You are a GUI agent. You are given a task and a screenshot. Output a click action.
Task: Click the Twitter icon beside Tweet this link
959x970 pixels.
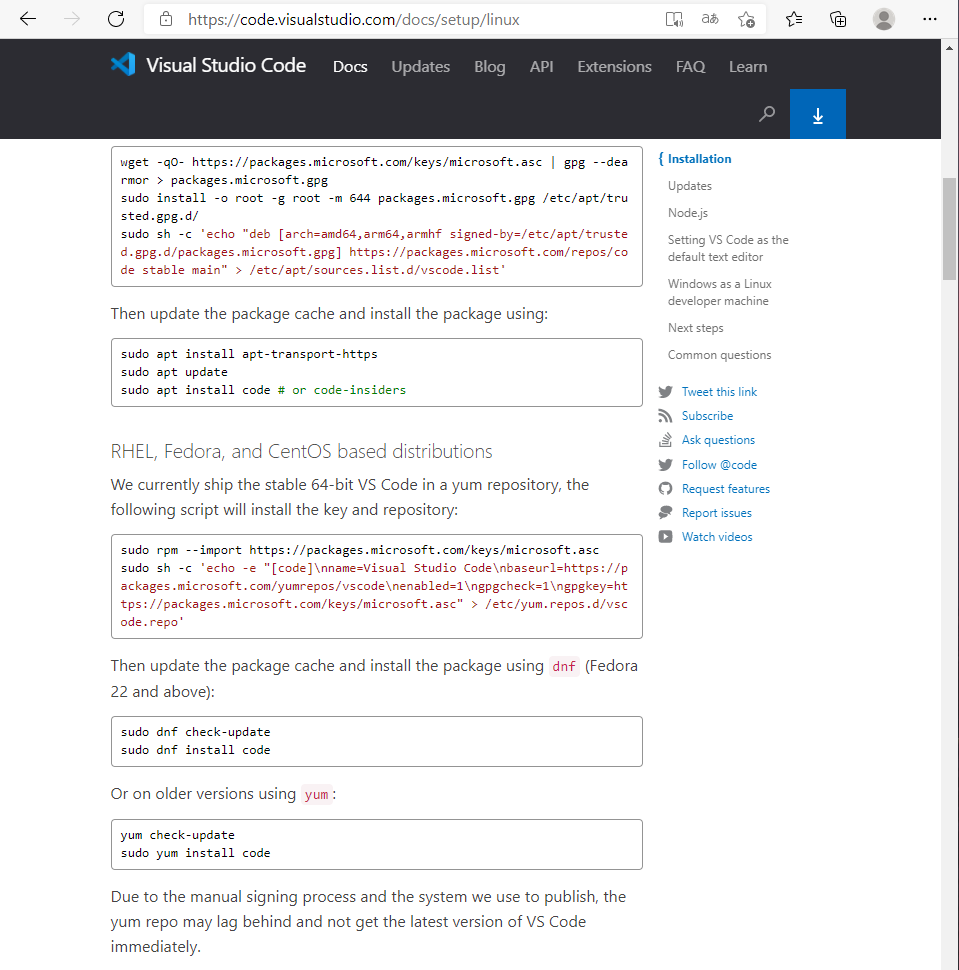click(665, 392)
